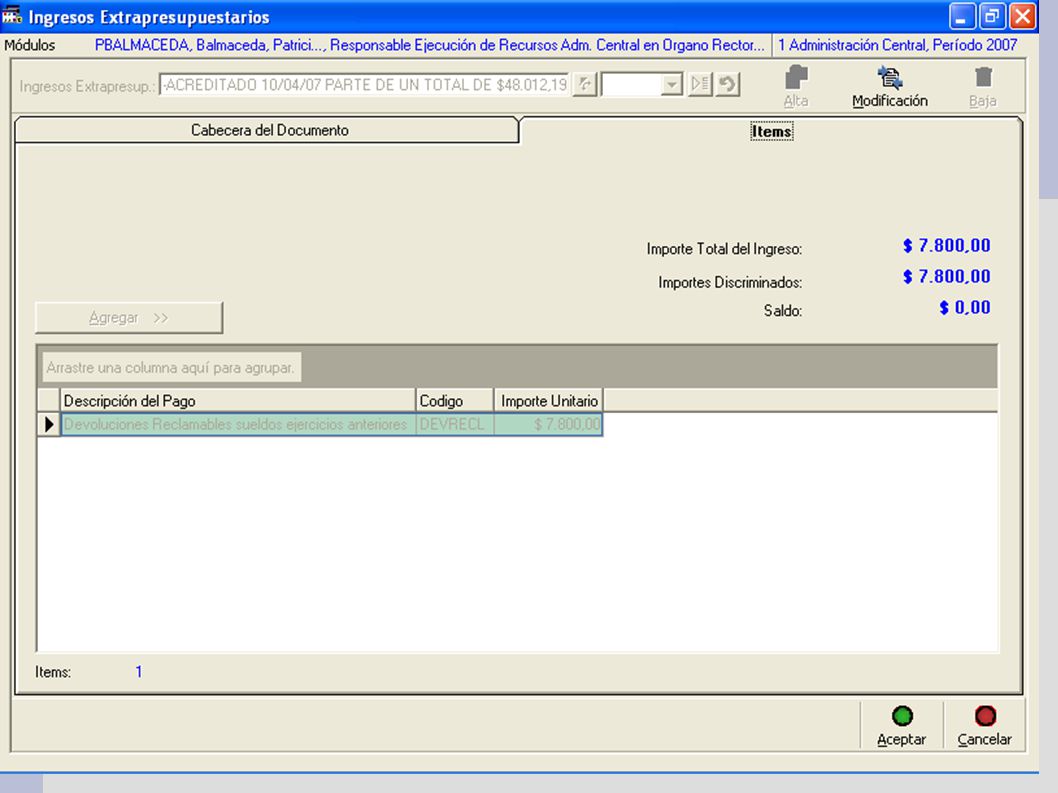Screen dimensions: 1058x793
Task: Click the Modificación toolbar icon
Action: (890, 78)
